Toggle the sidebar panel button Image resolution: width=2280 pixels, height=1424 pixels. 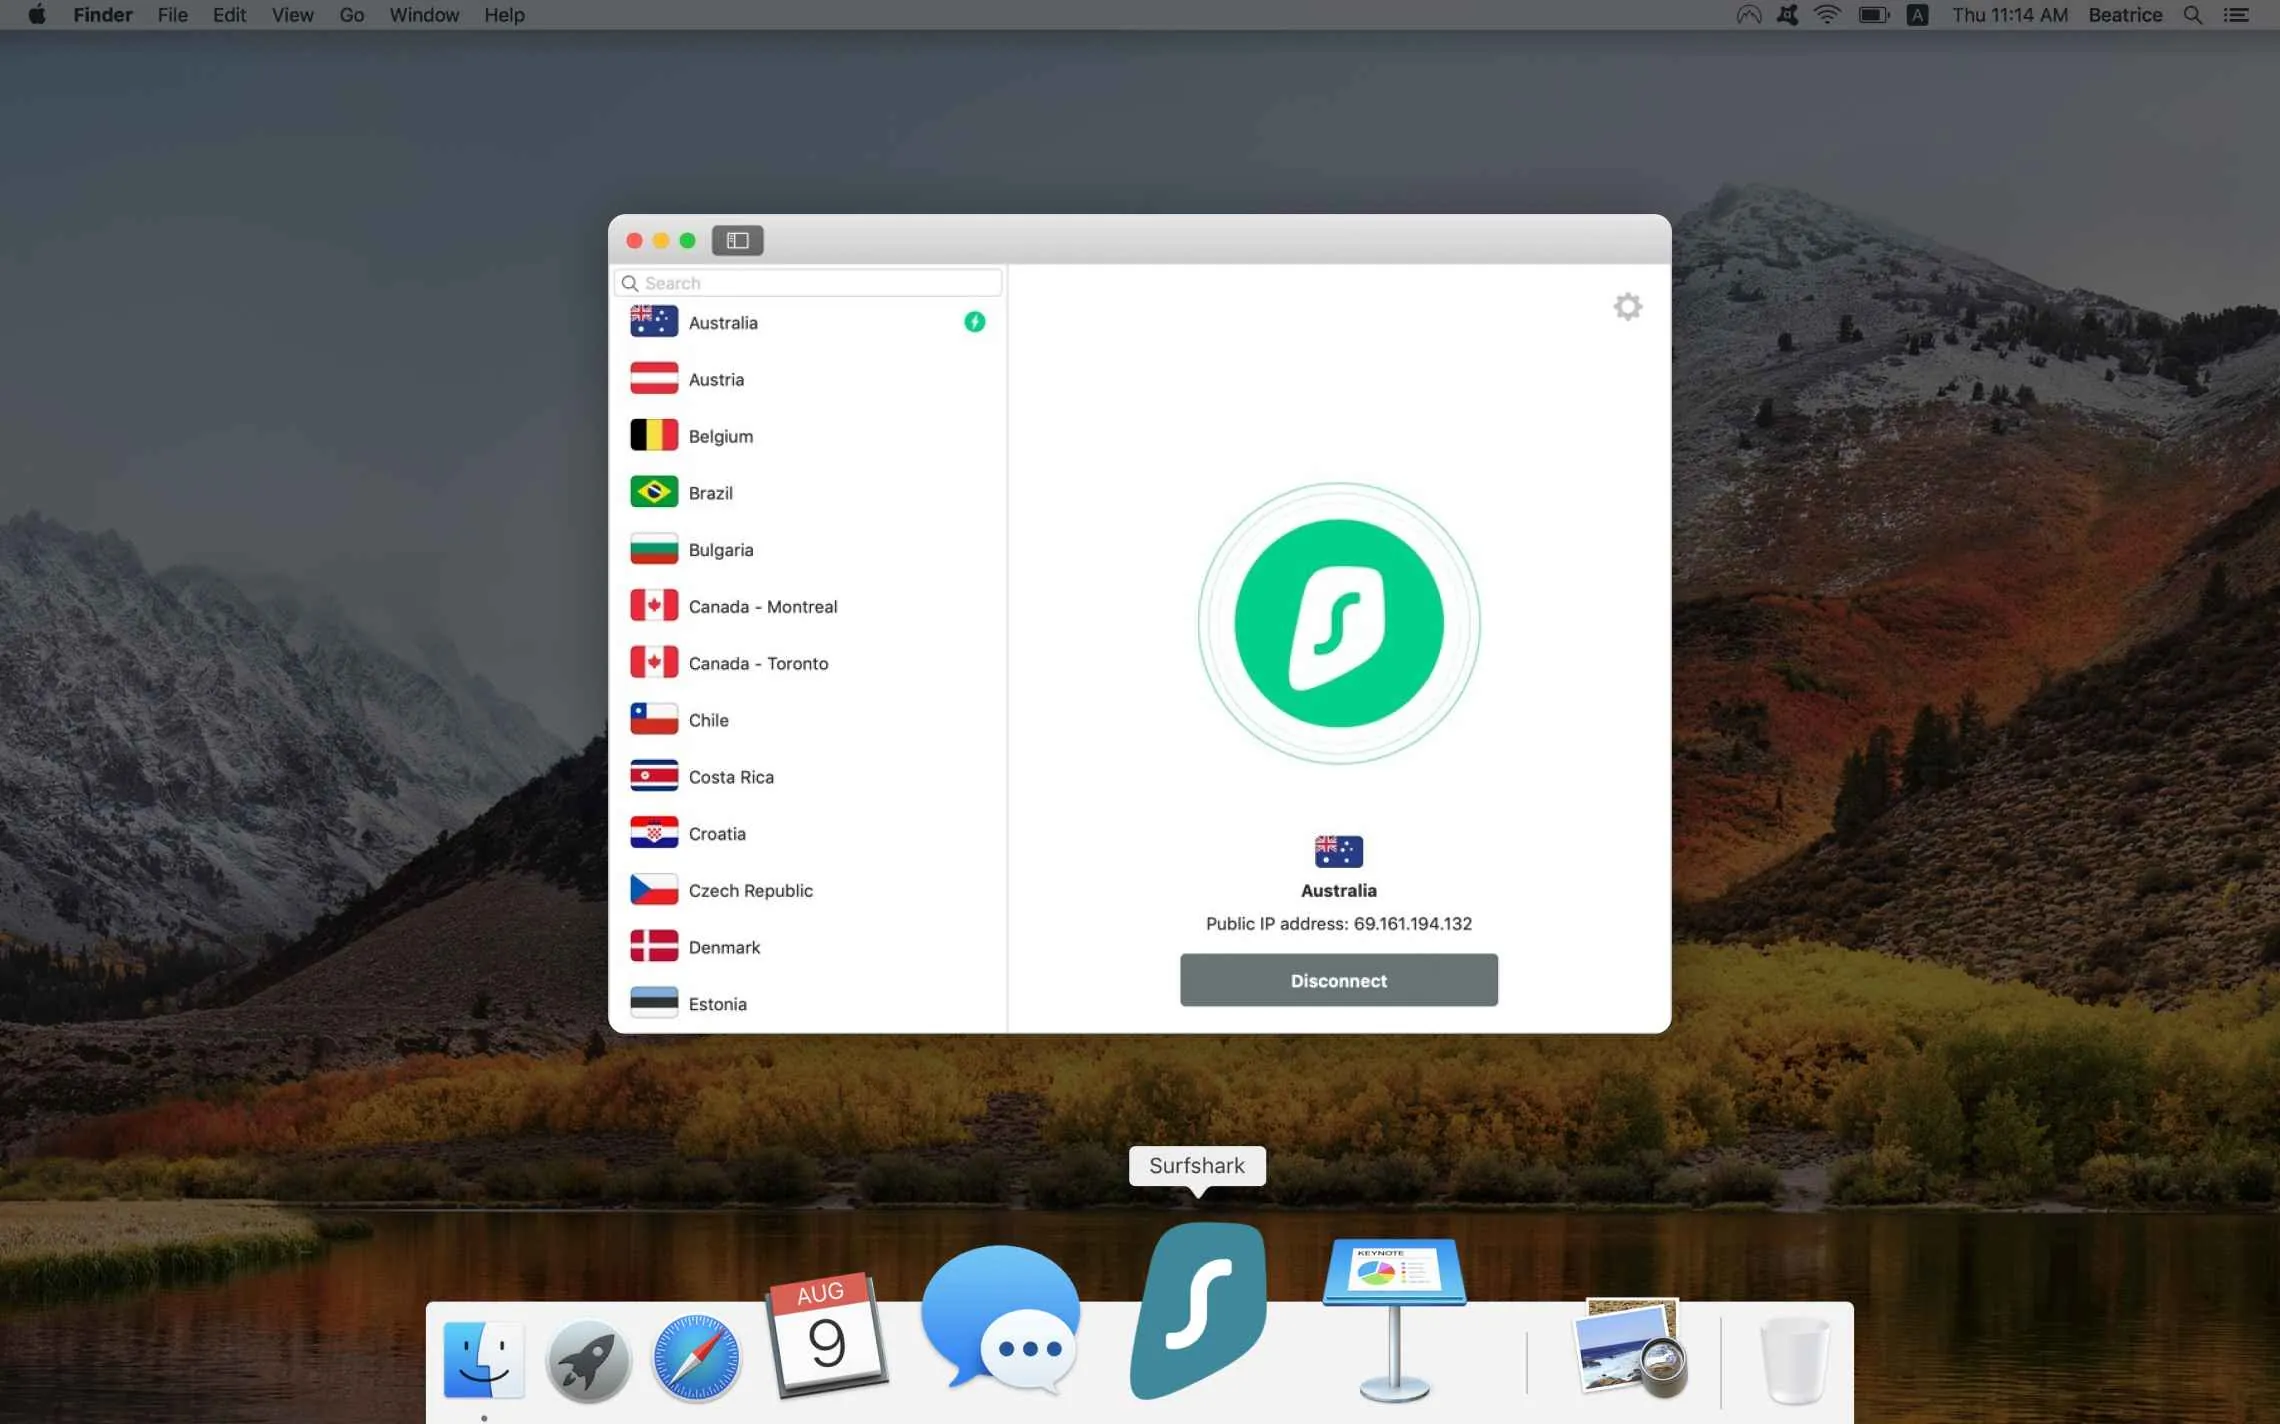[737, 240]
